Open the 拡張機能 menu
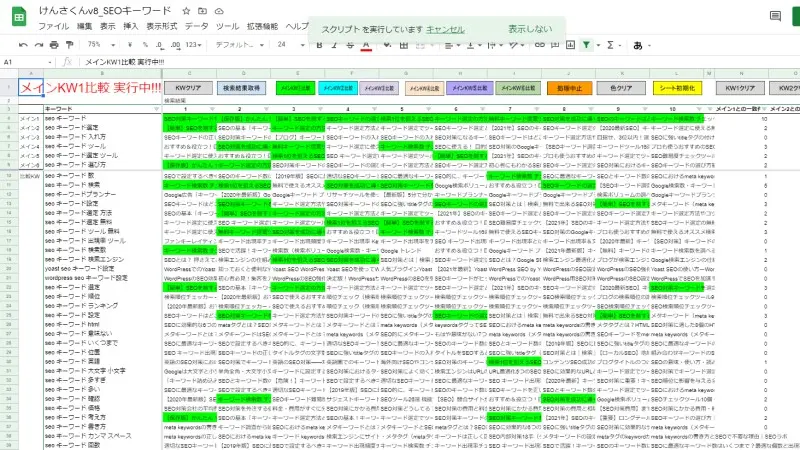The width and height of the screenshot is (800, 450). pos(262,25)
